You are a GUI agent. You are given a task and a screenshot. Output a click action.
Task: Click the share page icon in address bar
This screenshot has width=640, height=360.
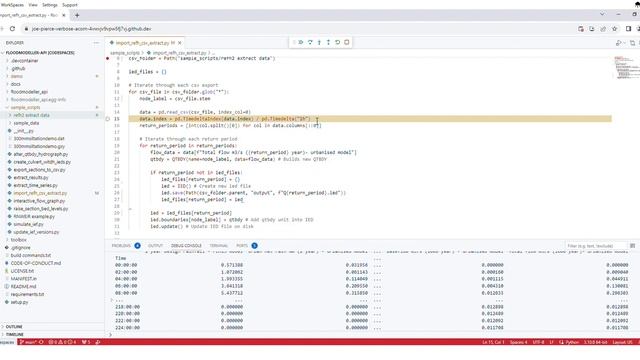pos(603,29)
